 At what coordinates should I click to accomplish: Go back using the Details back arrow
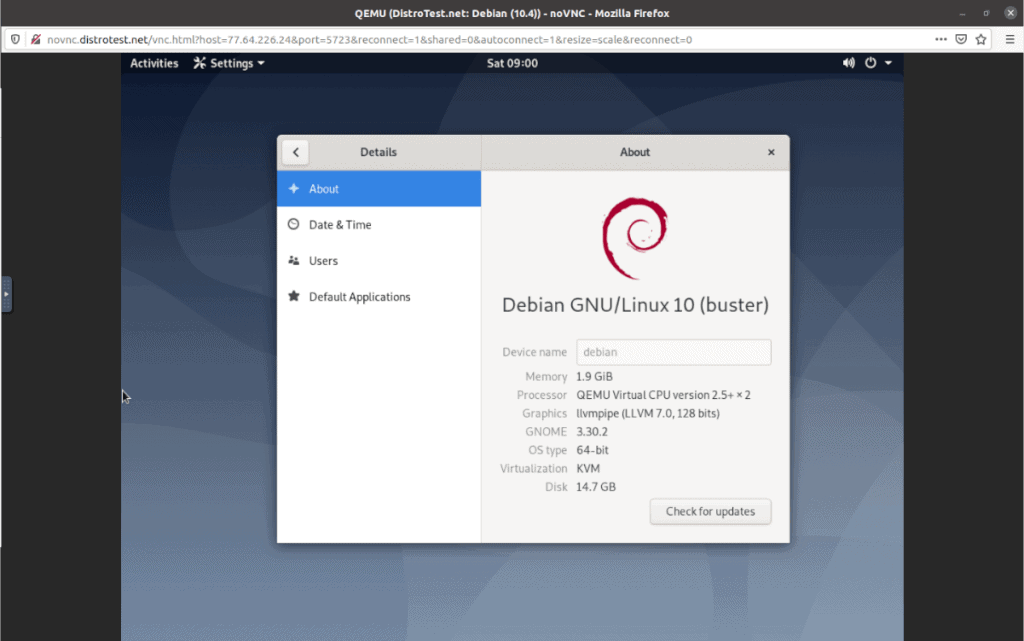[x=295, y=152]
